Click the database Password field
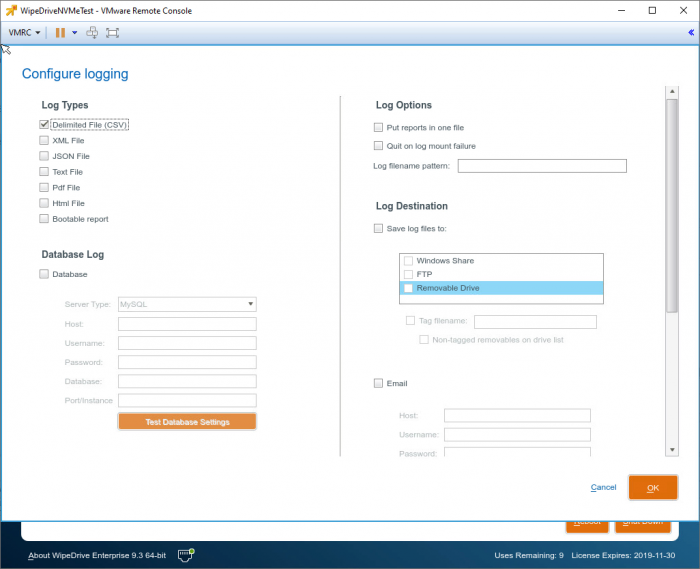Screen dimensions: 700x569 [187, 362]
